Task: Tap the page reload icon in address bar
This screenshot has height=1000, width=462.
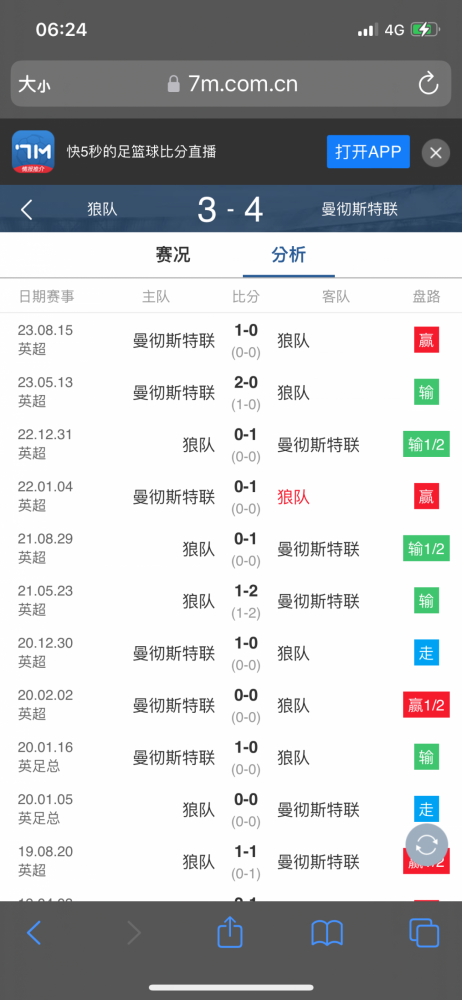Action: click(x=428, y=84)
